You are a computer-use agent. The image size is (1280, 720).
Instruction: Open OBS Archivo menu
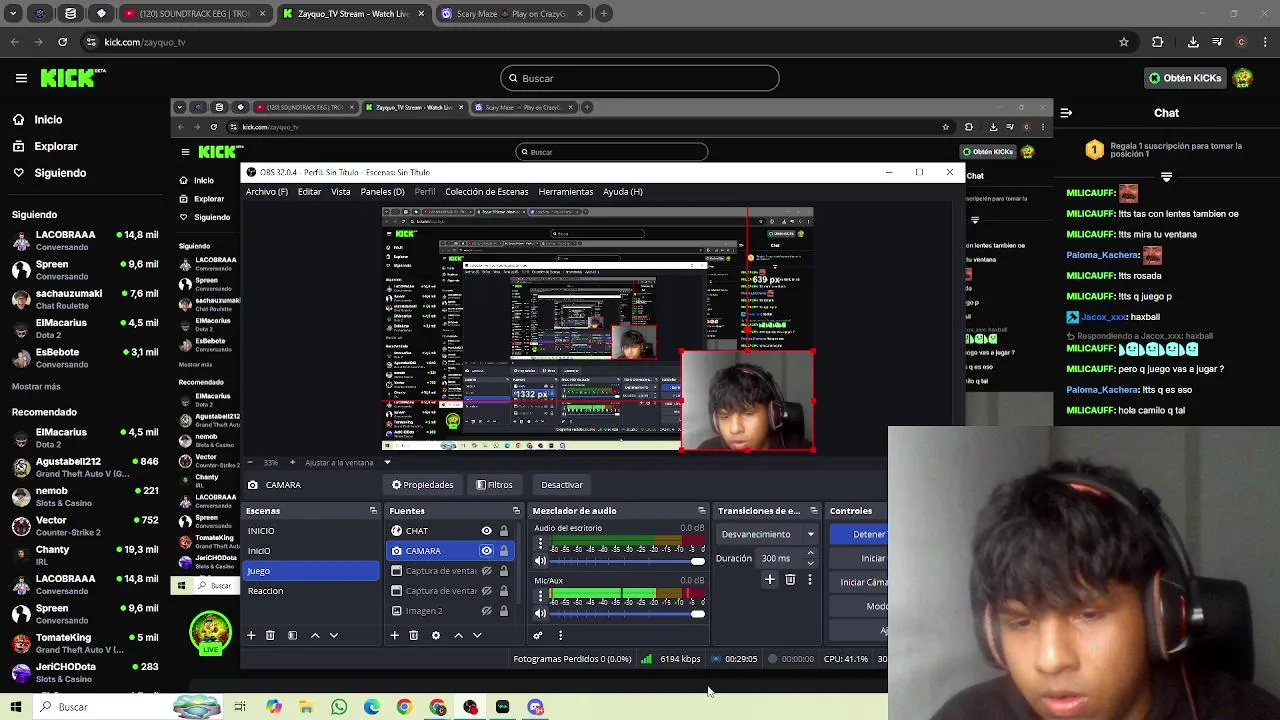pos(267,192)
